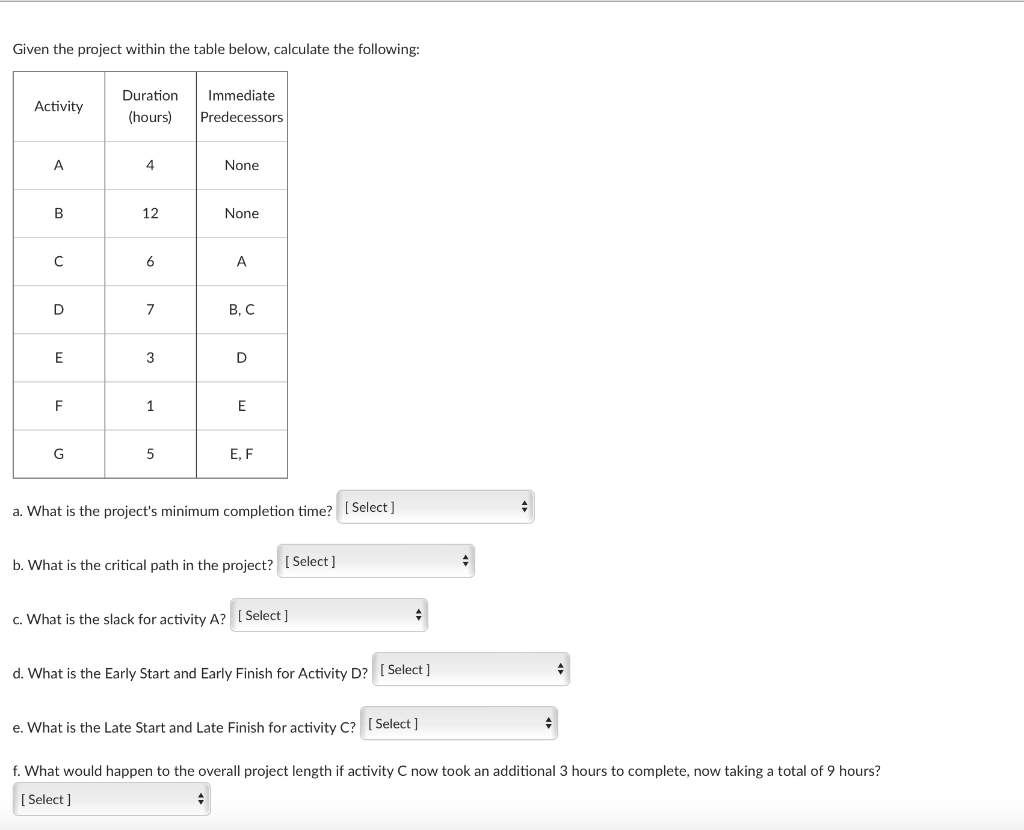1024x830 pixels.
Task: Click arrow icon on slack selector for question c
Action: [x=418, y=615]
